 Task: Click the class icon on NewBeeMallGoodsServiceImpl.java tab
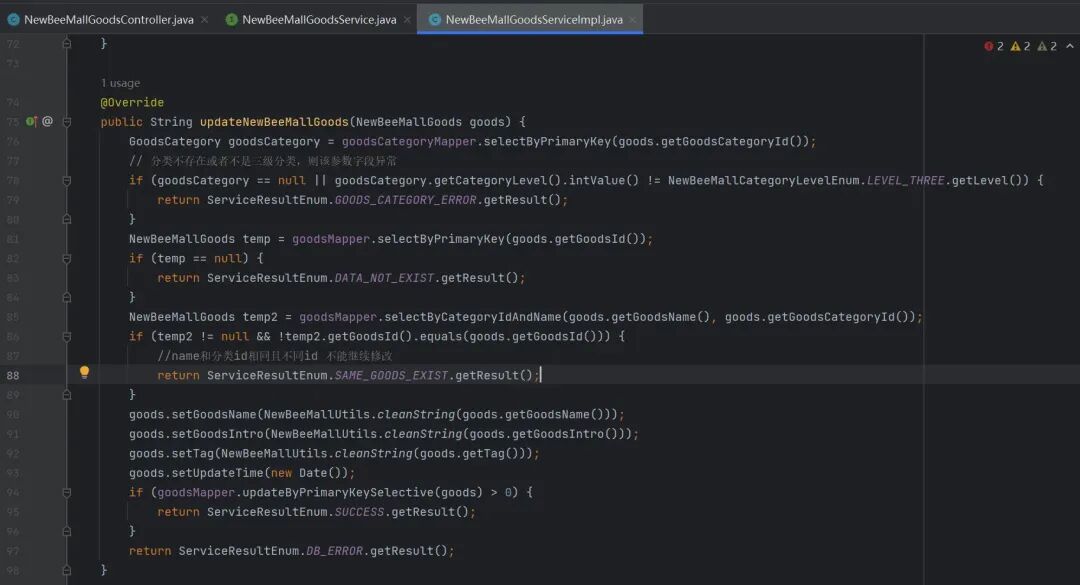click(435, 20)
